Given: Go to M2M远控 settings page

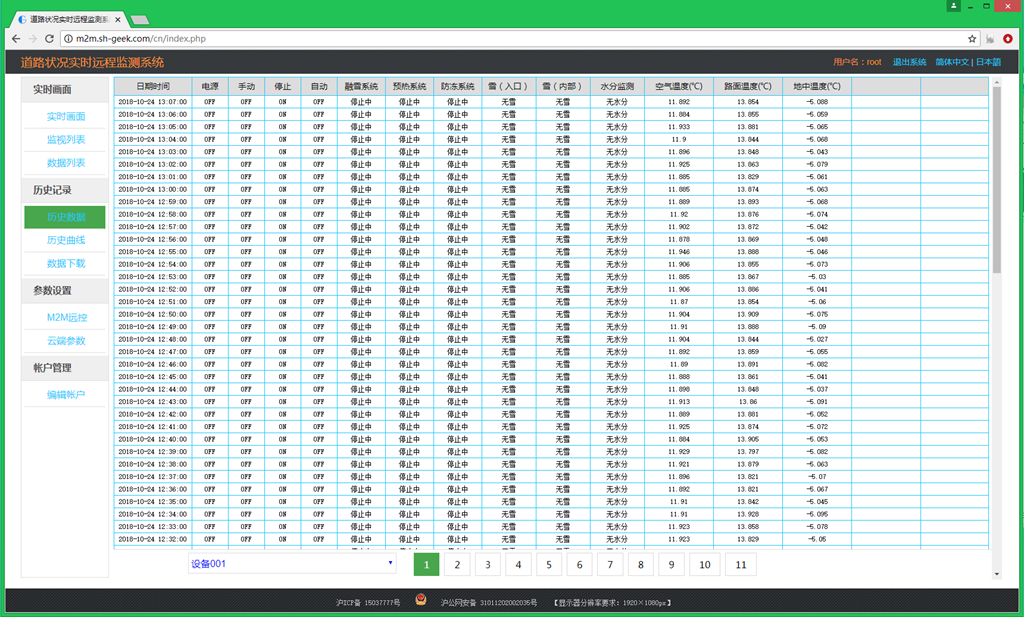Looking at the screenshot, I should [x=66, y=318].
